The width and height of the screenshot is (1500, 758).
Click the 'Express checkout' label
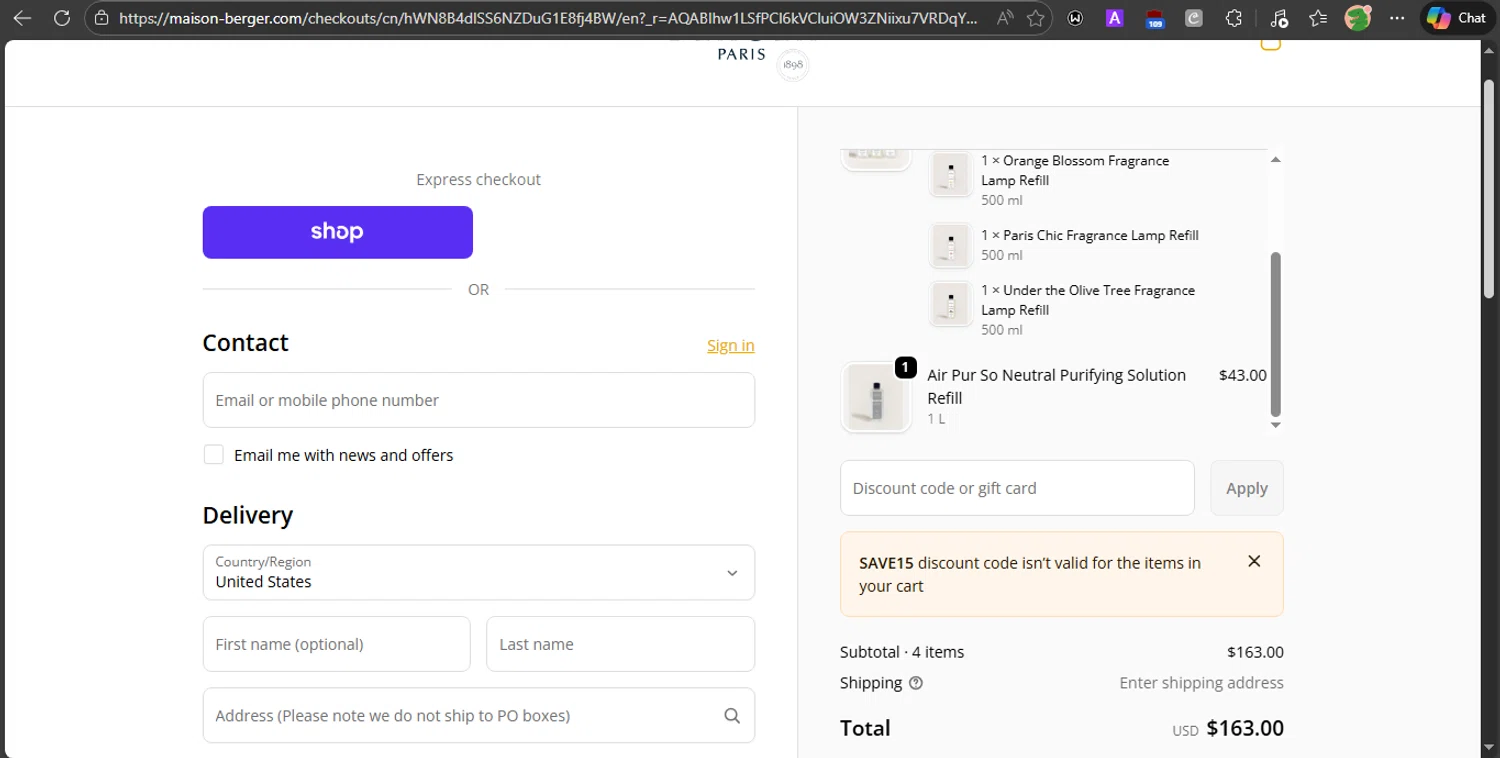click(479, 180)
